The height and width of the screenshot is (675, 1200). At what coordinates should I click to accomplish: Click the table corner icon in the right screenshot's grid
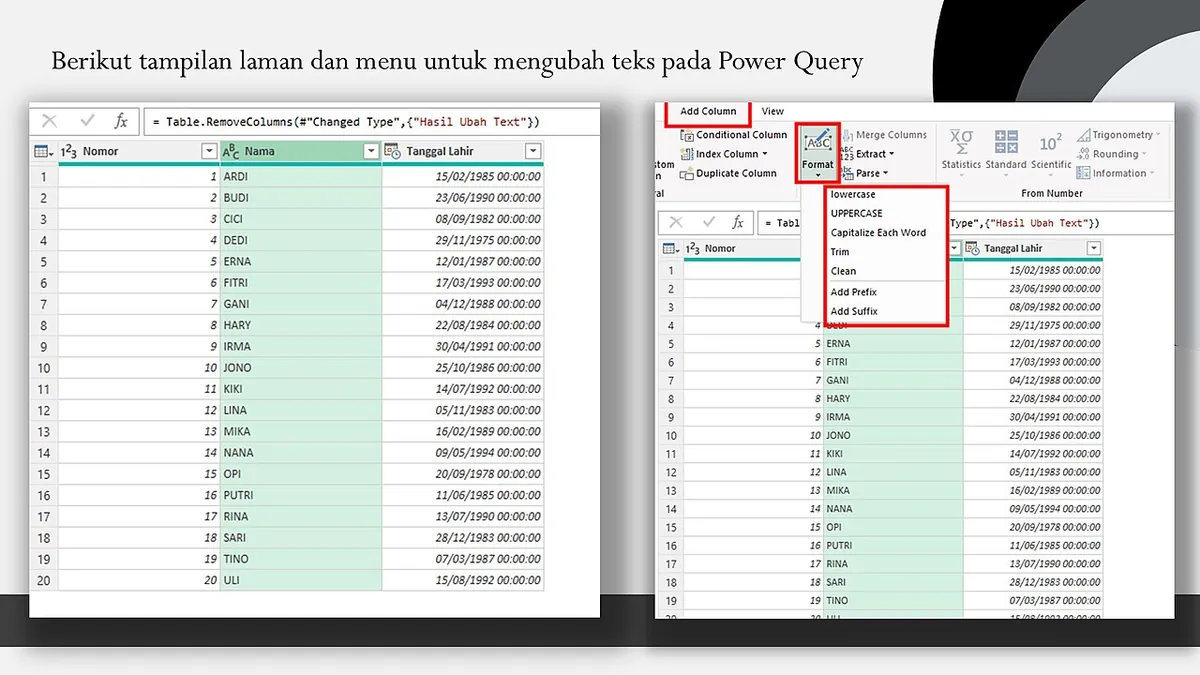pyautogui.click(x=673, y=248)
